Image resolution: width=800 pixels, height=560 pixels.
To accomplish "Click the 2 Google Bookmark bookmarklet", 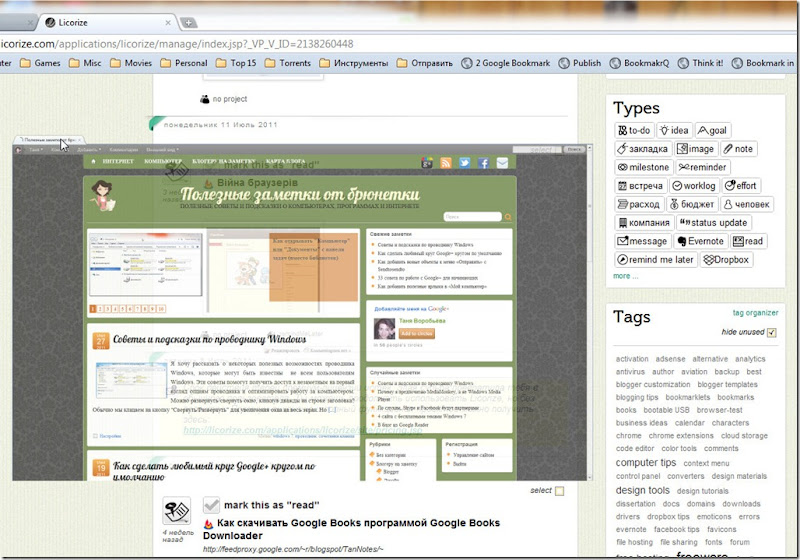I will pyautogui.click(x=506, y=63).
